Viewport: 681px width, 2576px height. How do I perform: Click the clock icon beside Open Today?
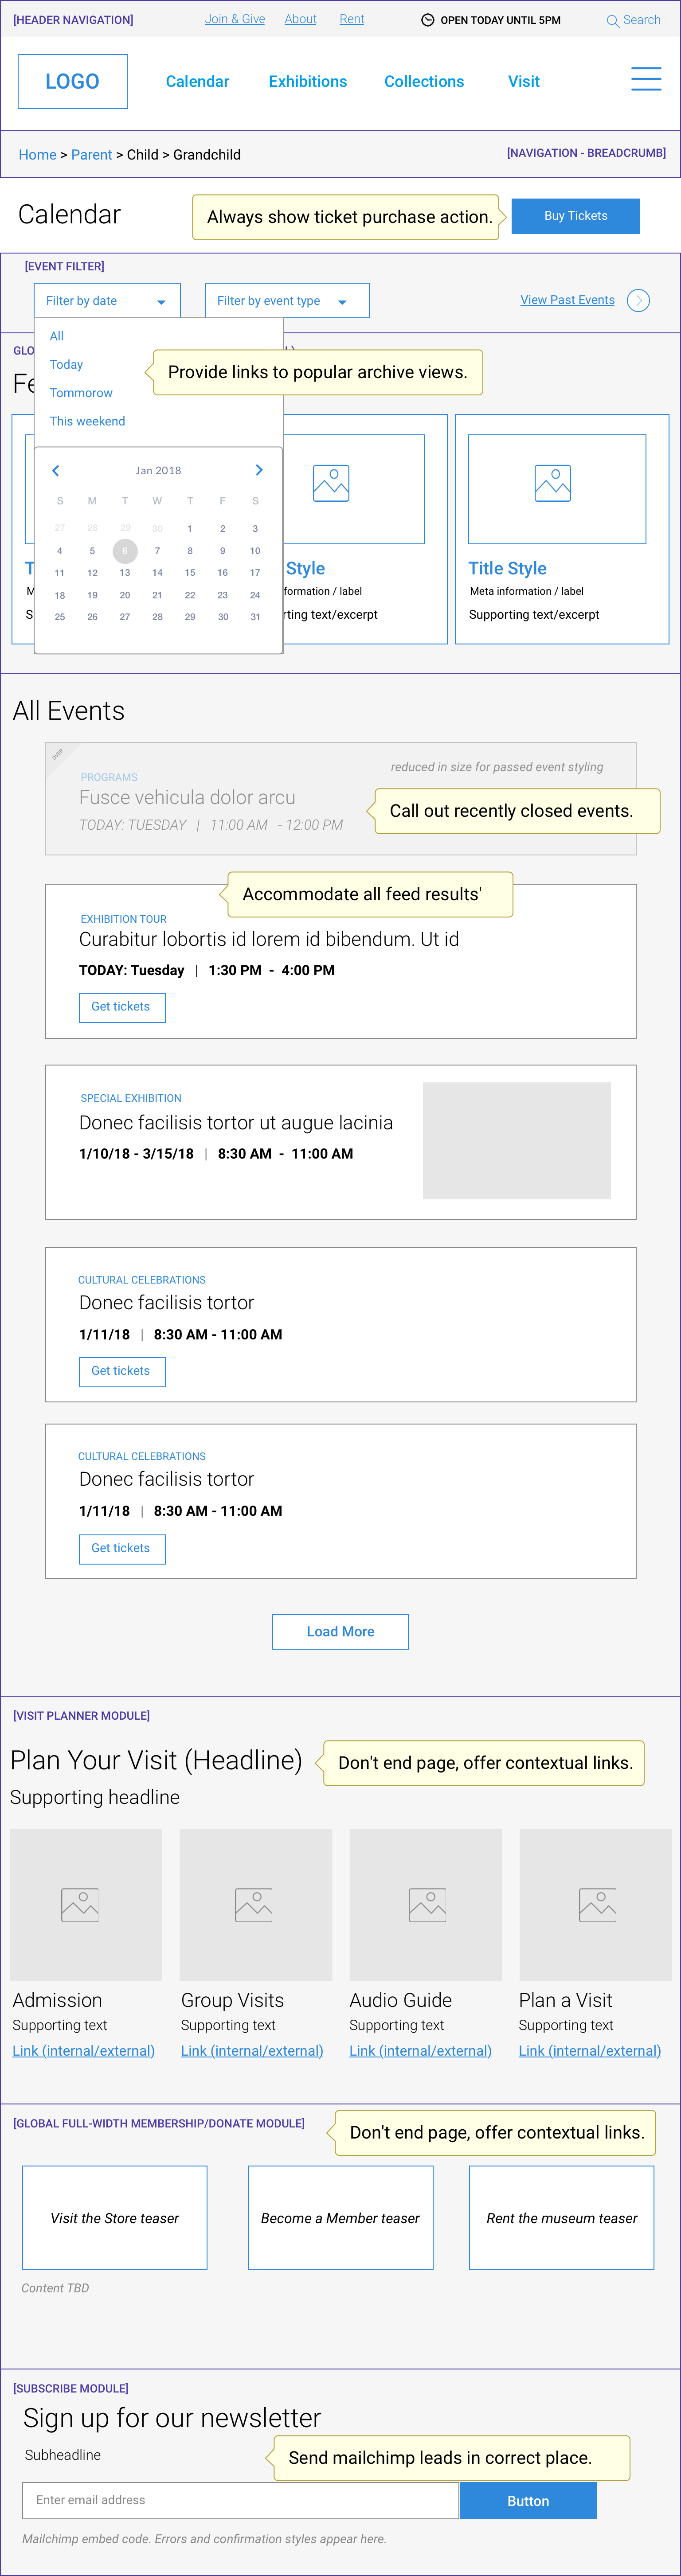pyautogui.click(x=428, y=20)
